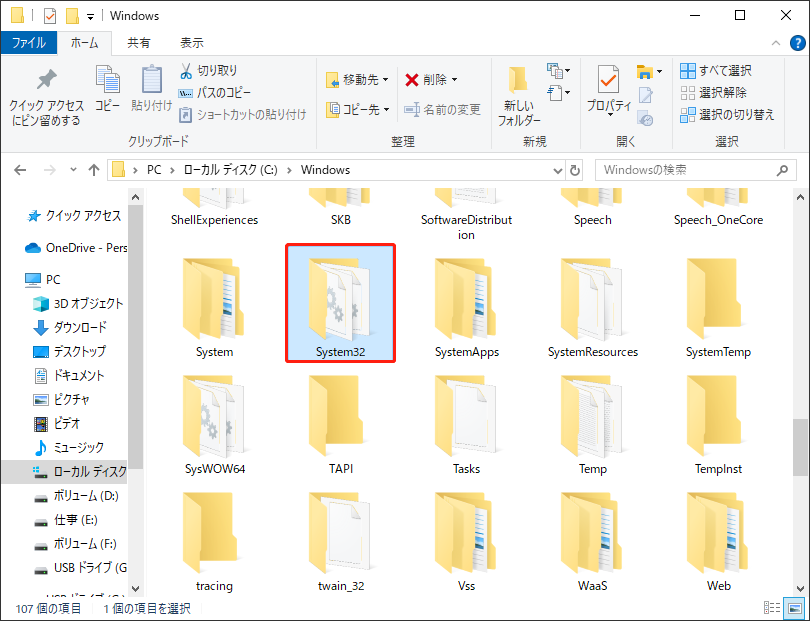Switch to the 表示 tab

pyautogui.click(x=192, y=43)
